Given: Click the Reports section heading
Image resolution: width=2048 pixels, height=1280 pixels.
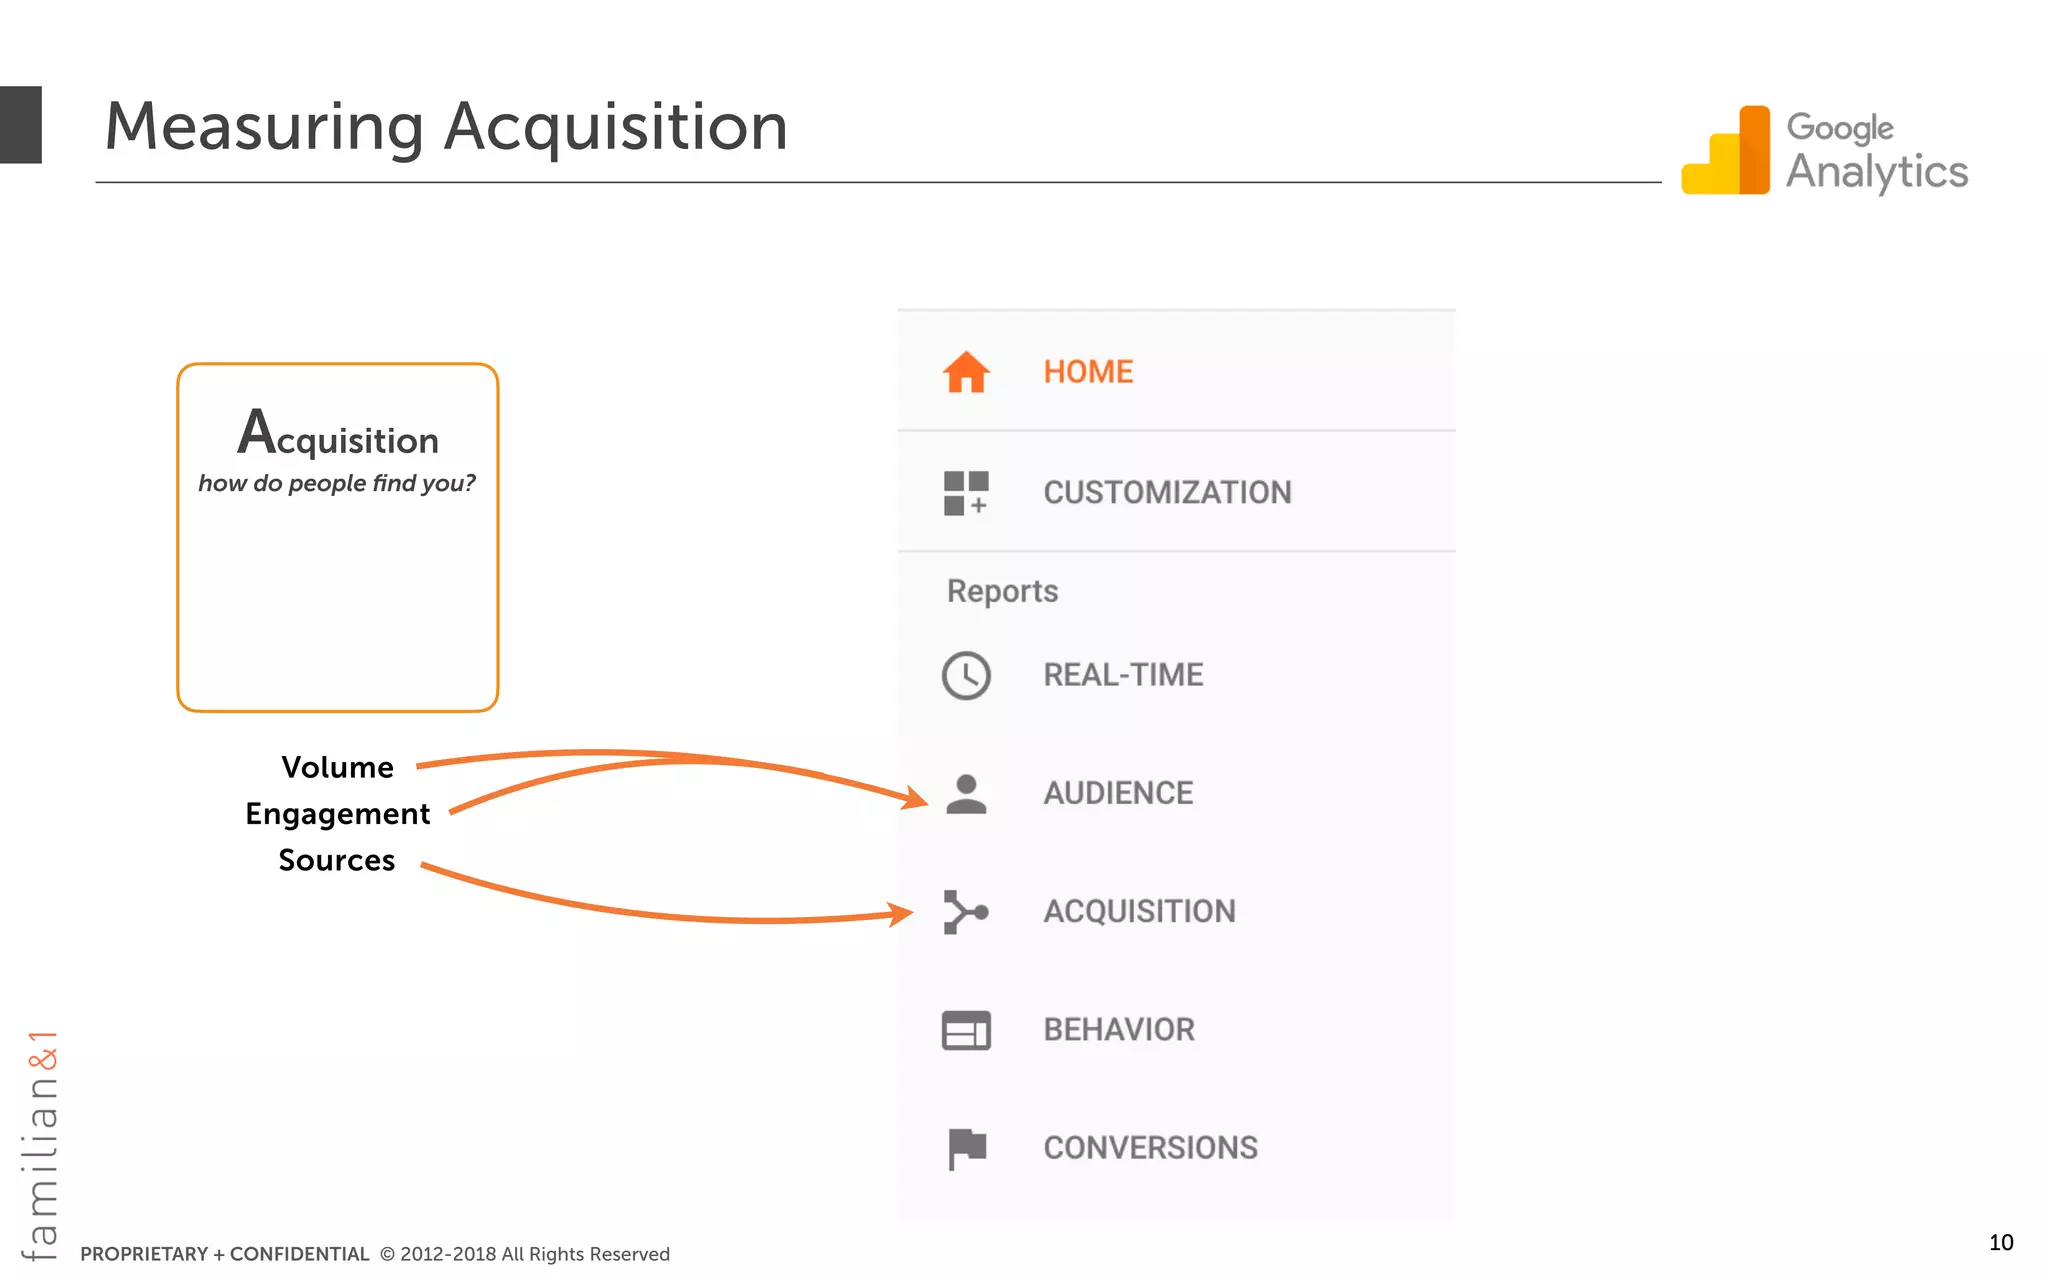Looking at the screenshot, I should pos(1002,591).
